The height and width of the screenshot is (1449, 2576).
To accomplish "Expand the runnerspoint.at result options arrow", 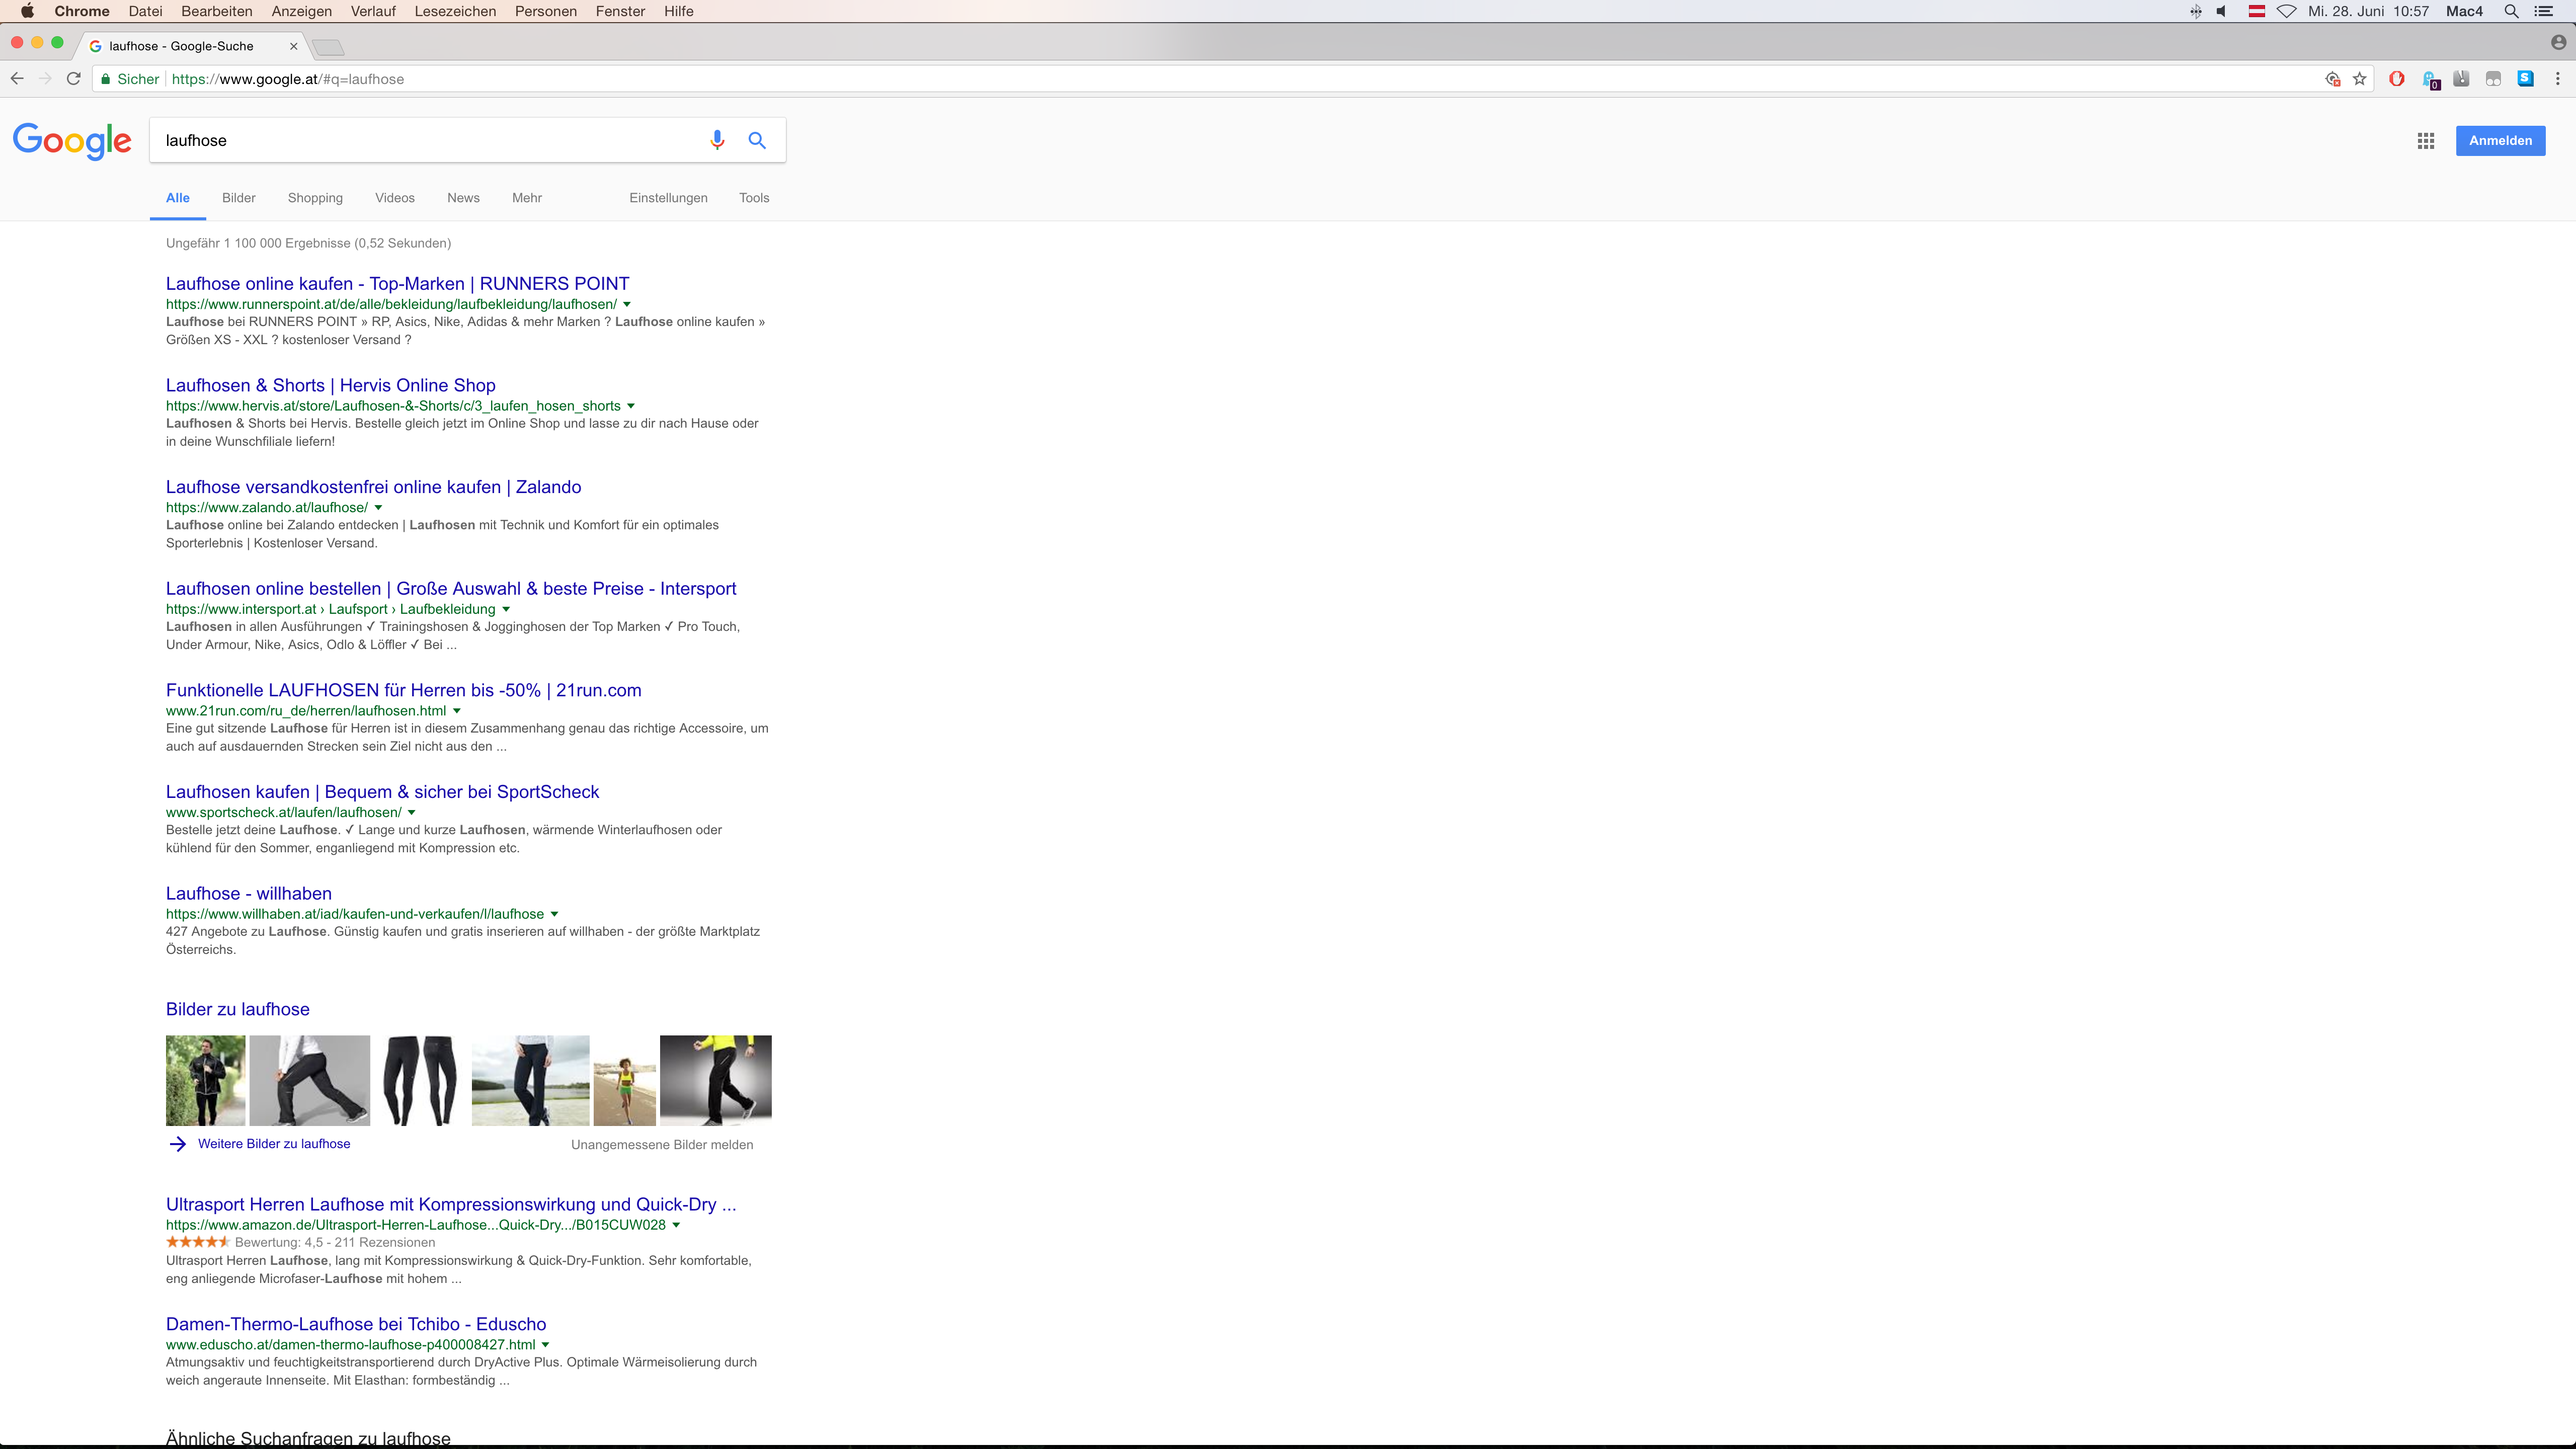I will 627,304.
